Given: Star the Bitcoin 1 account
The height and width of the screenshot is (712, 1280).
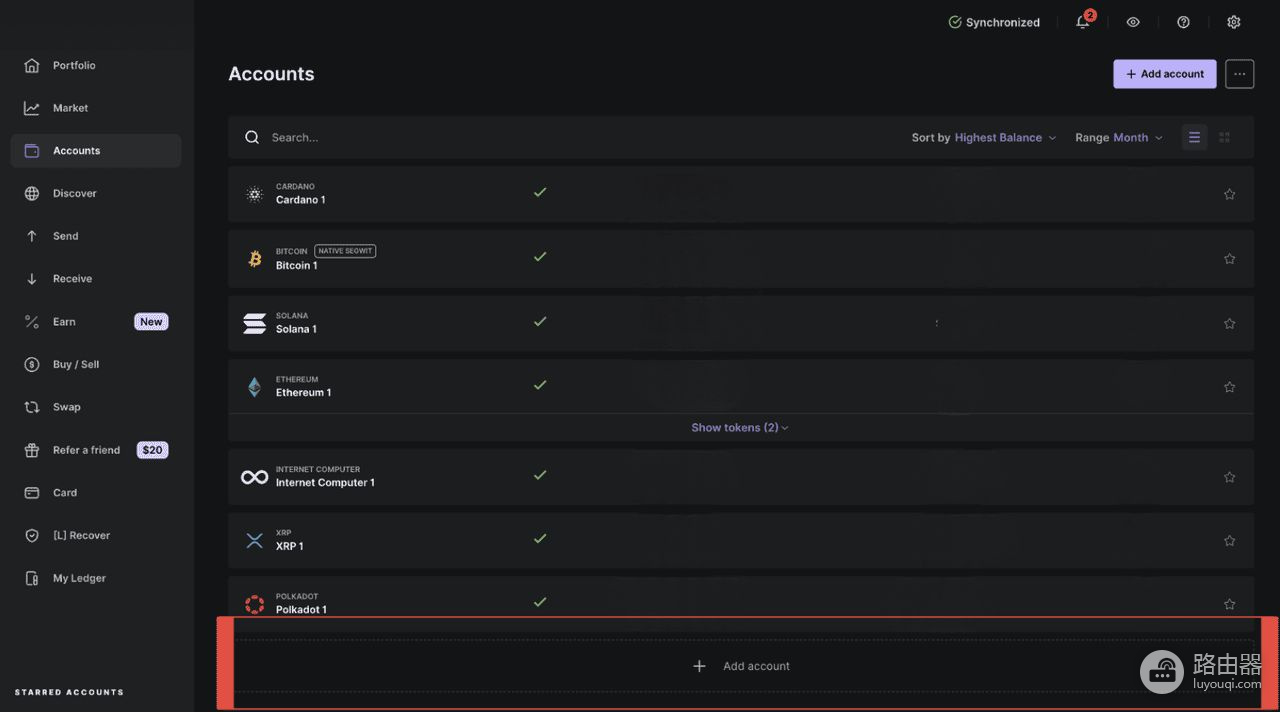Looking at the screenshot, I should click(x=1230, y=259).
